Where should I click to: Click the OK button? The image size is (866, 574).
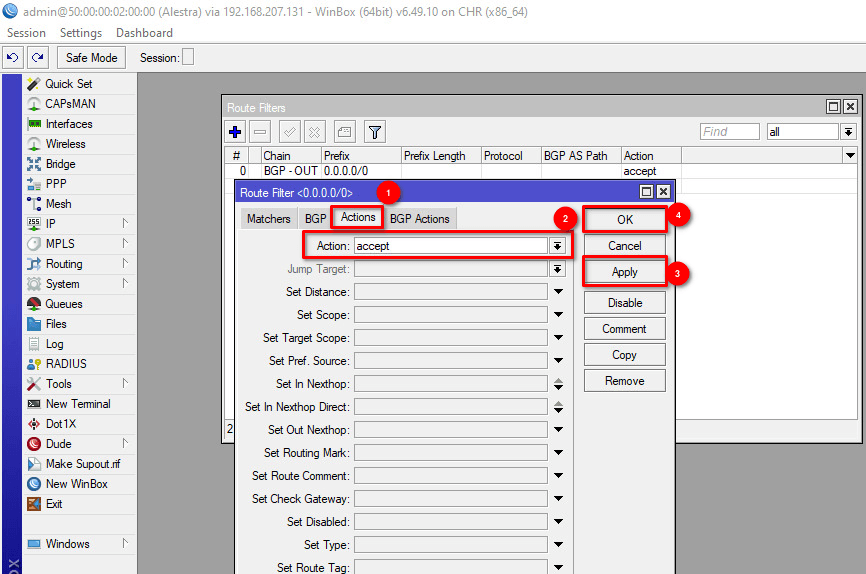[x=624, y=220]
